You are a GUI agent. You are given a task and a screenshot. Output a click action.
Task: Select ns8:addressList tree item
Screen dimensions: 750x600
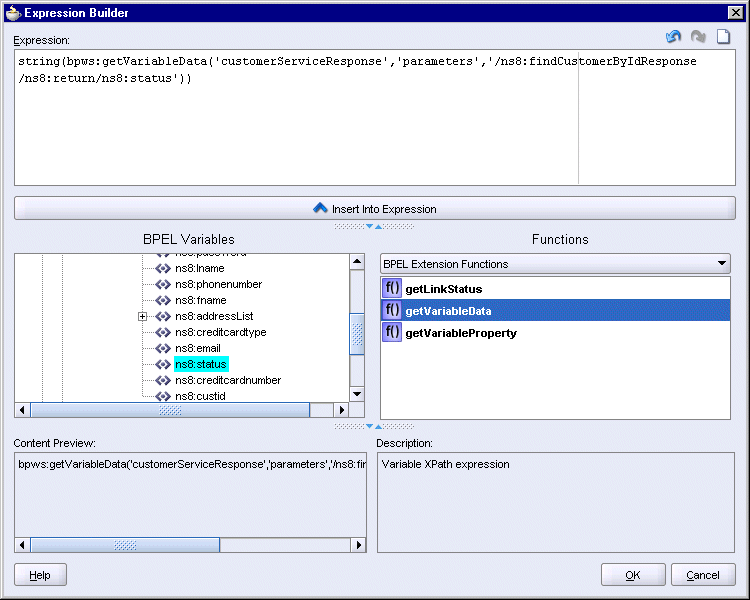point(214,316)
